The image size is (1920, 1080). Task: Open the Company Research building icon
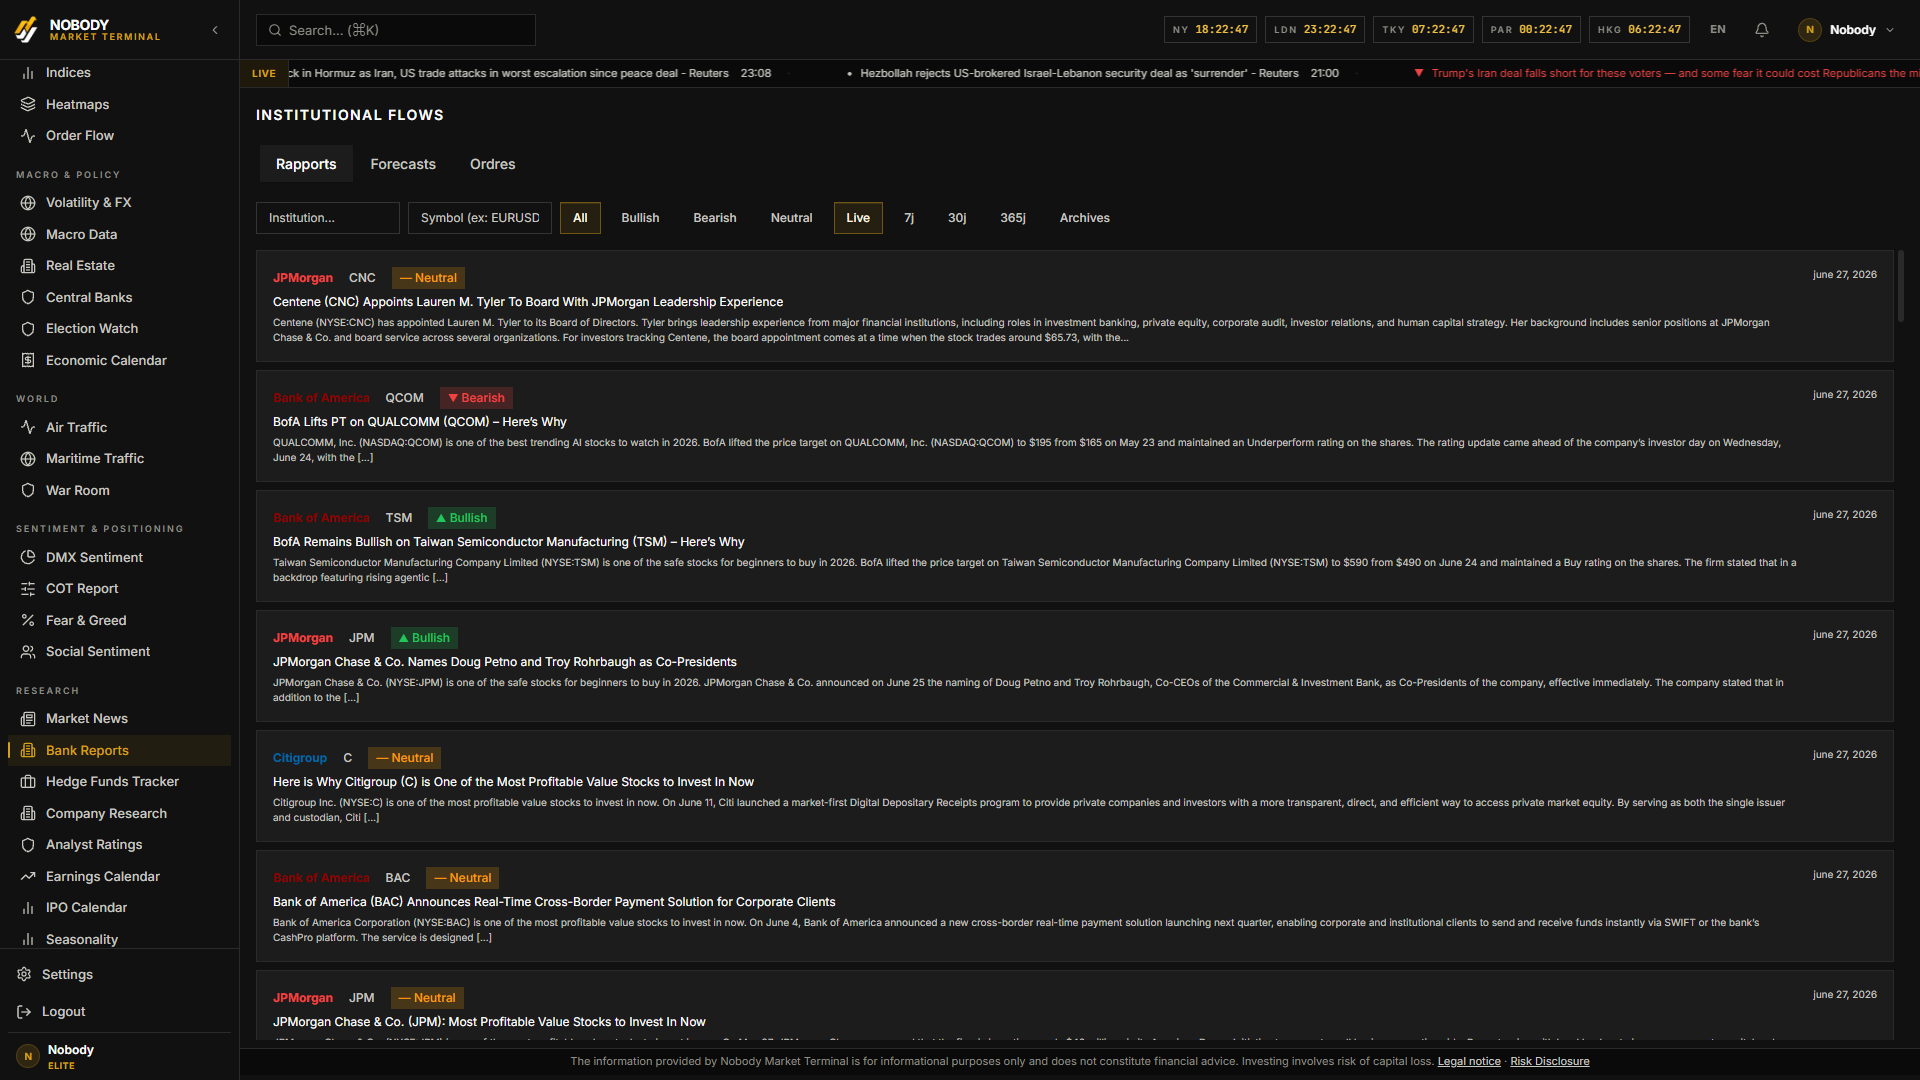(28, 813)
